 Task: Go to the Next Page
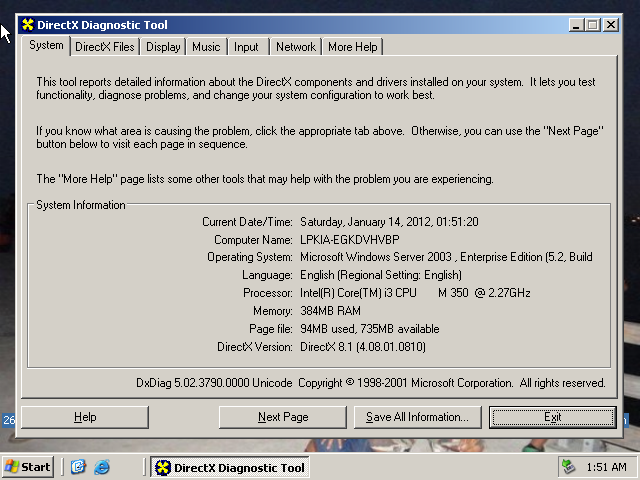pos(283,417)
